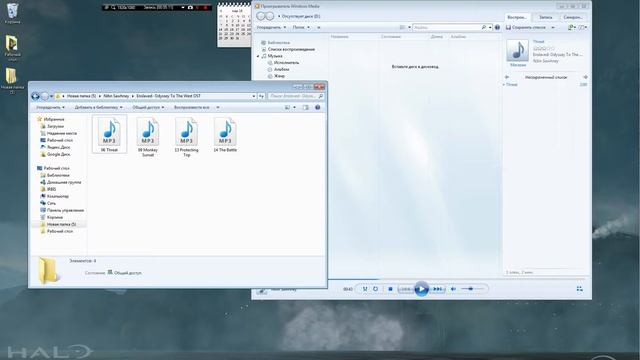Viewport: 640px width, 360px height.
Task: Open Explorer help question mark icon
Action: tap(318, 107)
